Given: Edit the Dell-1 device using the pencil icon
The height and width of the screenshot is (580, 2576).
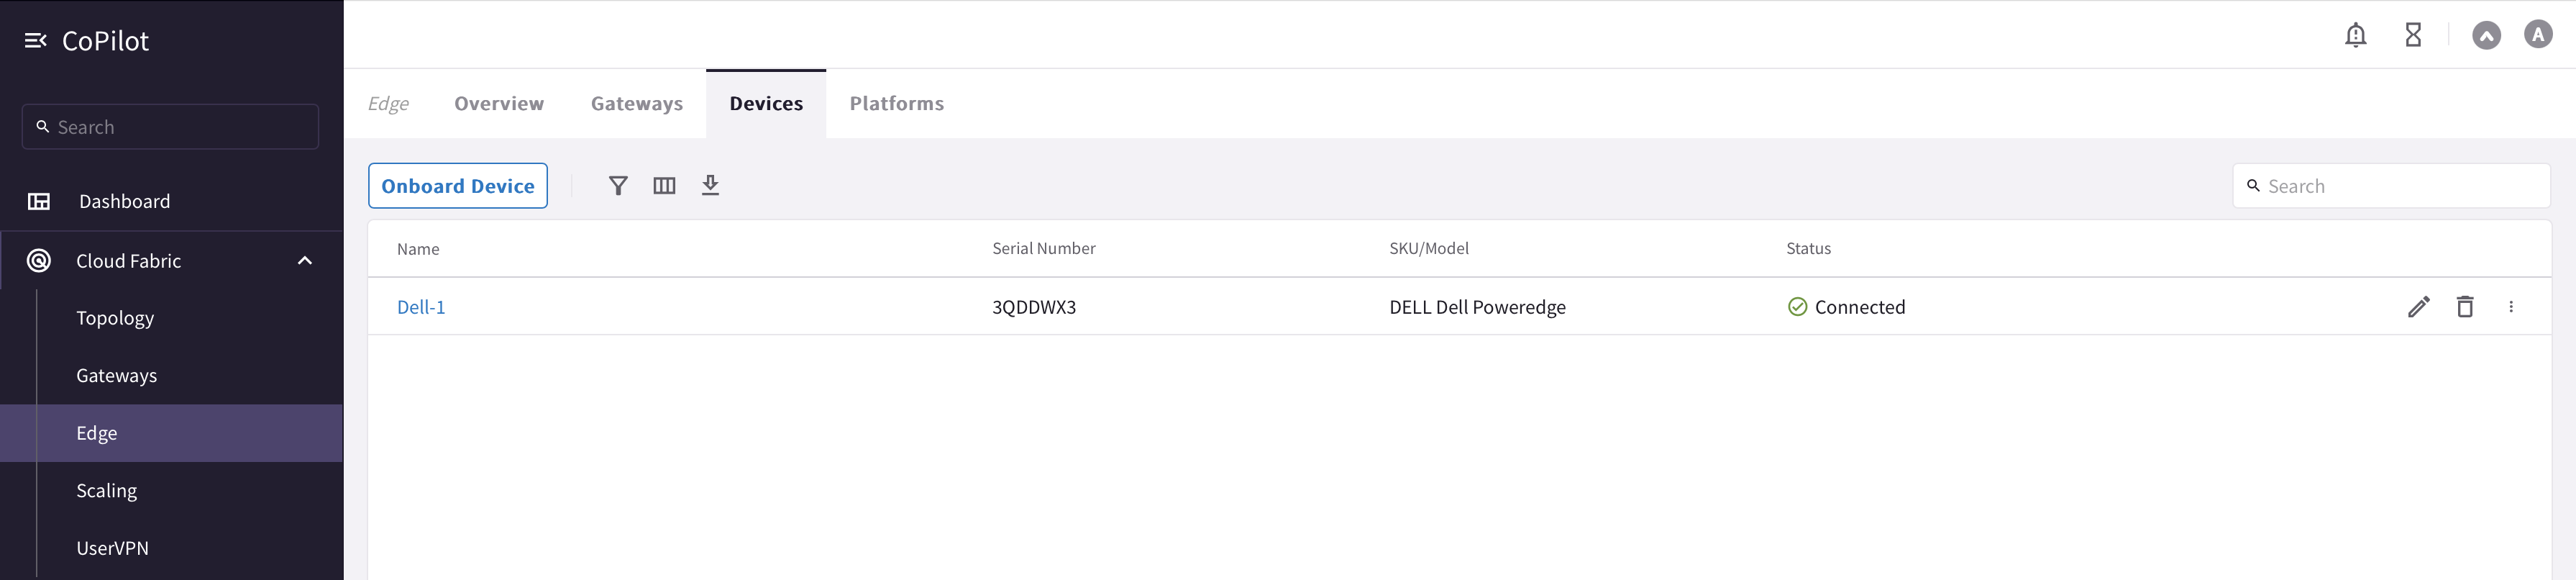Looking at the screenshot, I should pyautogui.click(x=2419, y=307).
